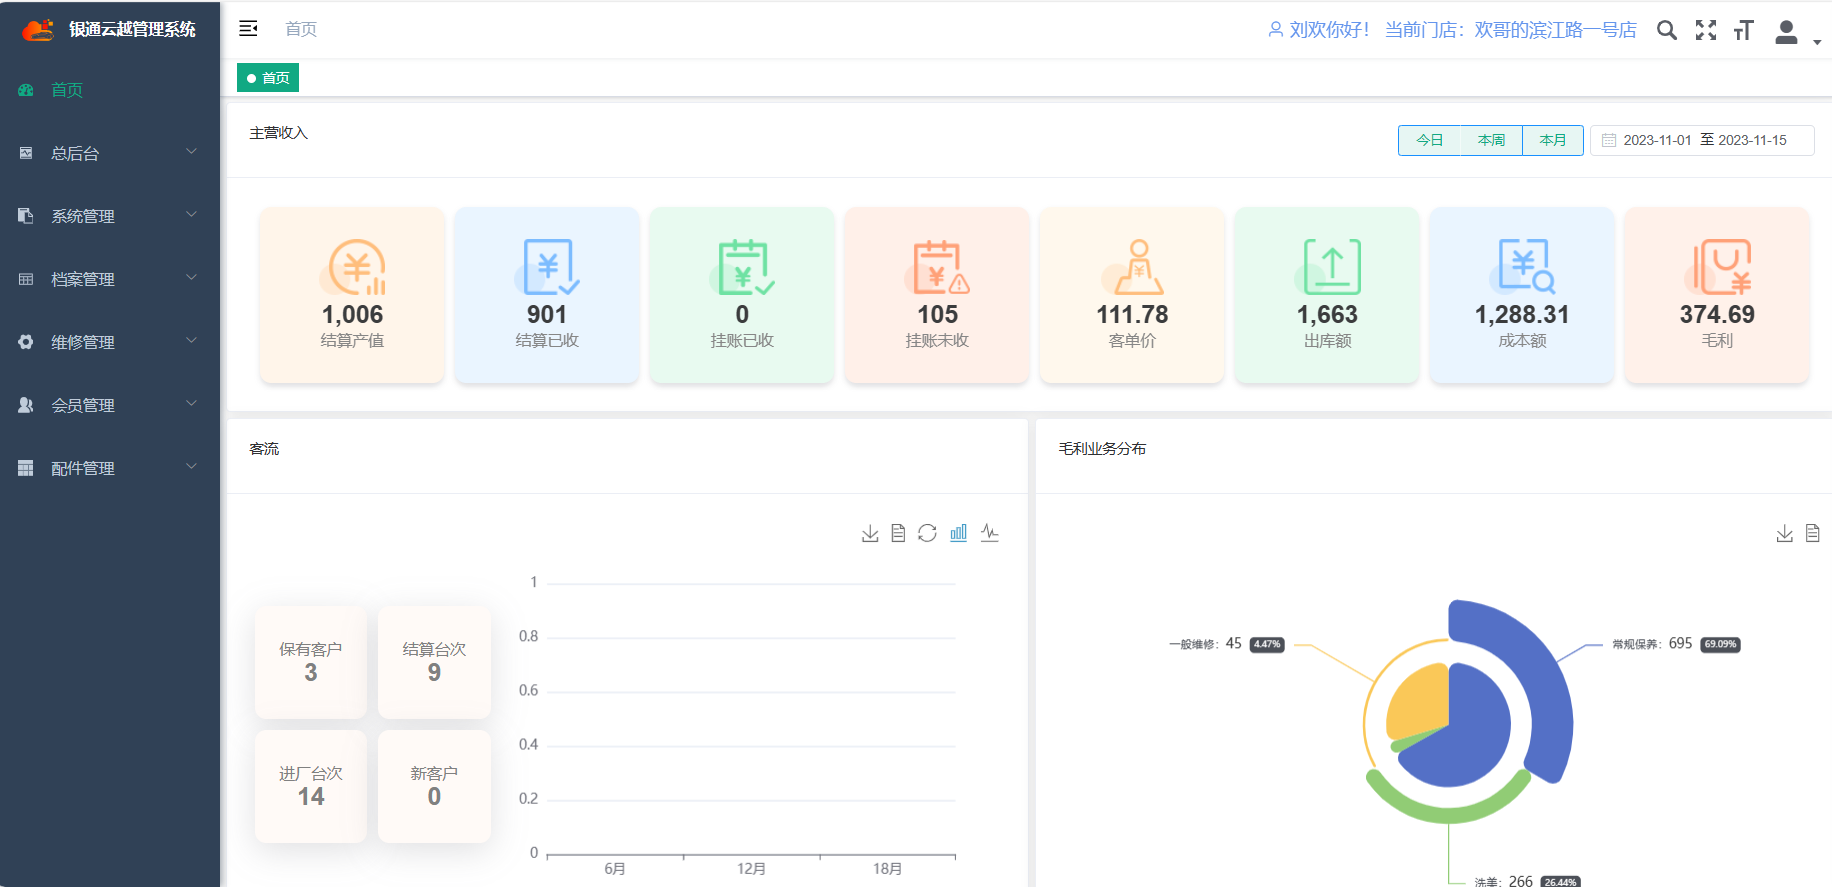This screenshot has width=1832, height=887.
Task: Click the 客流 section title
Action: point(264,449)
